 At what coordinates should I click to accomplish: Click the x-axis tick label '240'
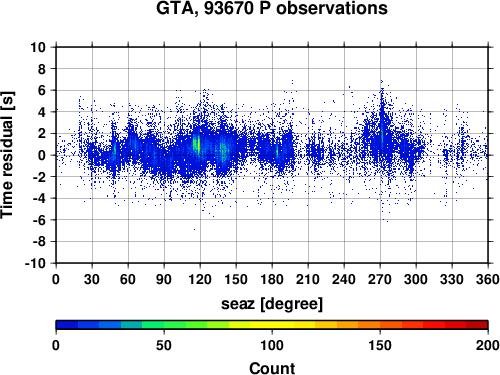pos(344,279)
